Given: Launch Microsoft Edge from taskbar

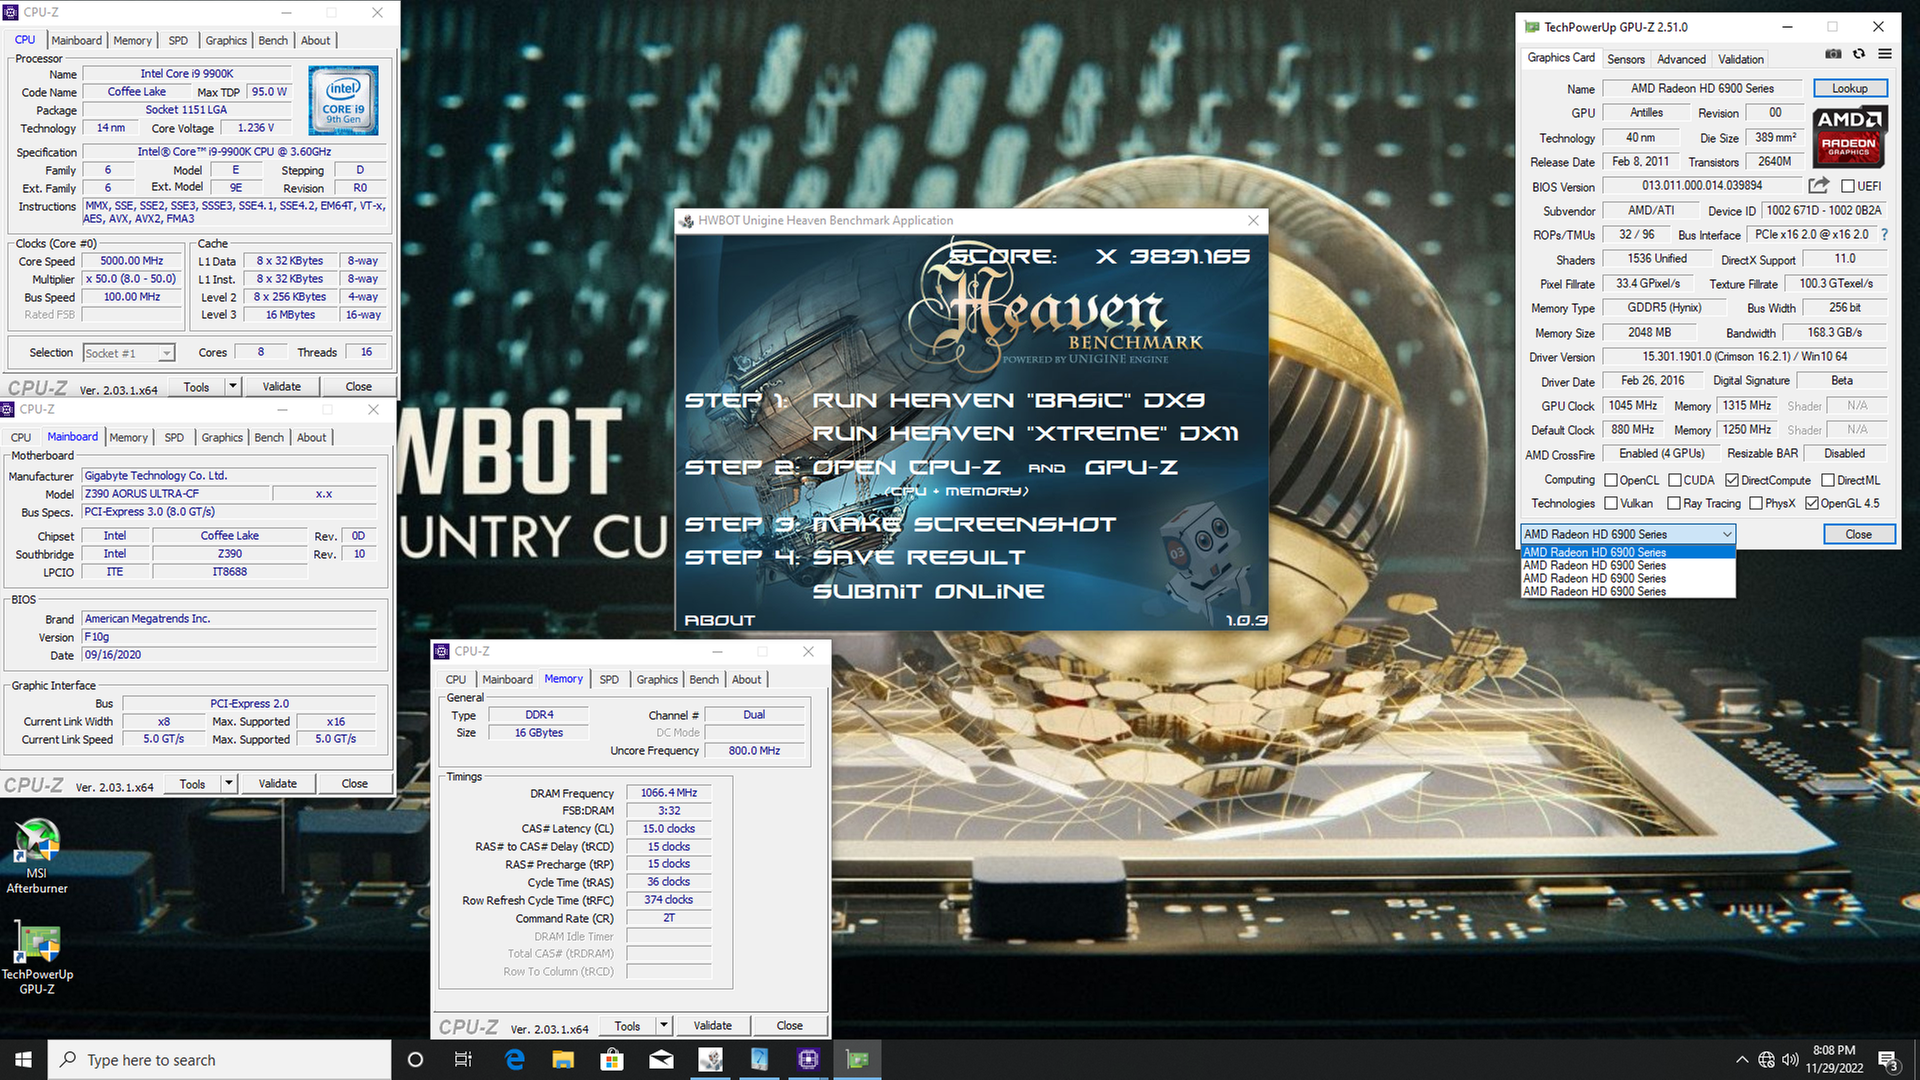Looking at the screenshot, I should 515,1059.
